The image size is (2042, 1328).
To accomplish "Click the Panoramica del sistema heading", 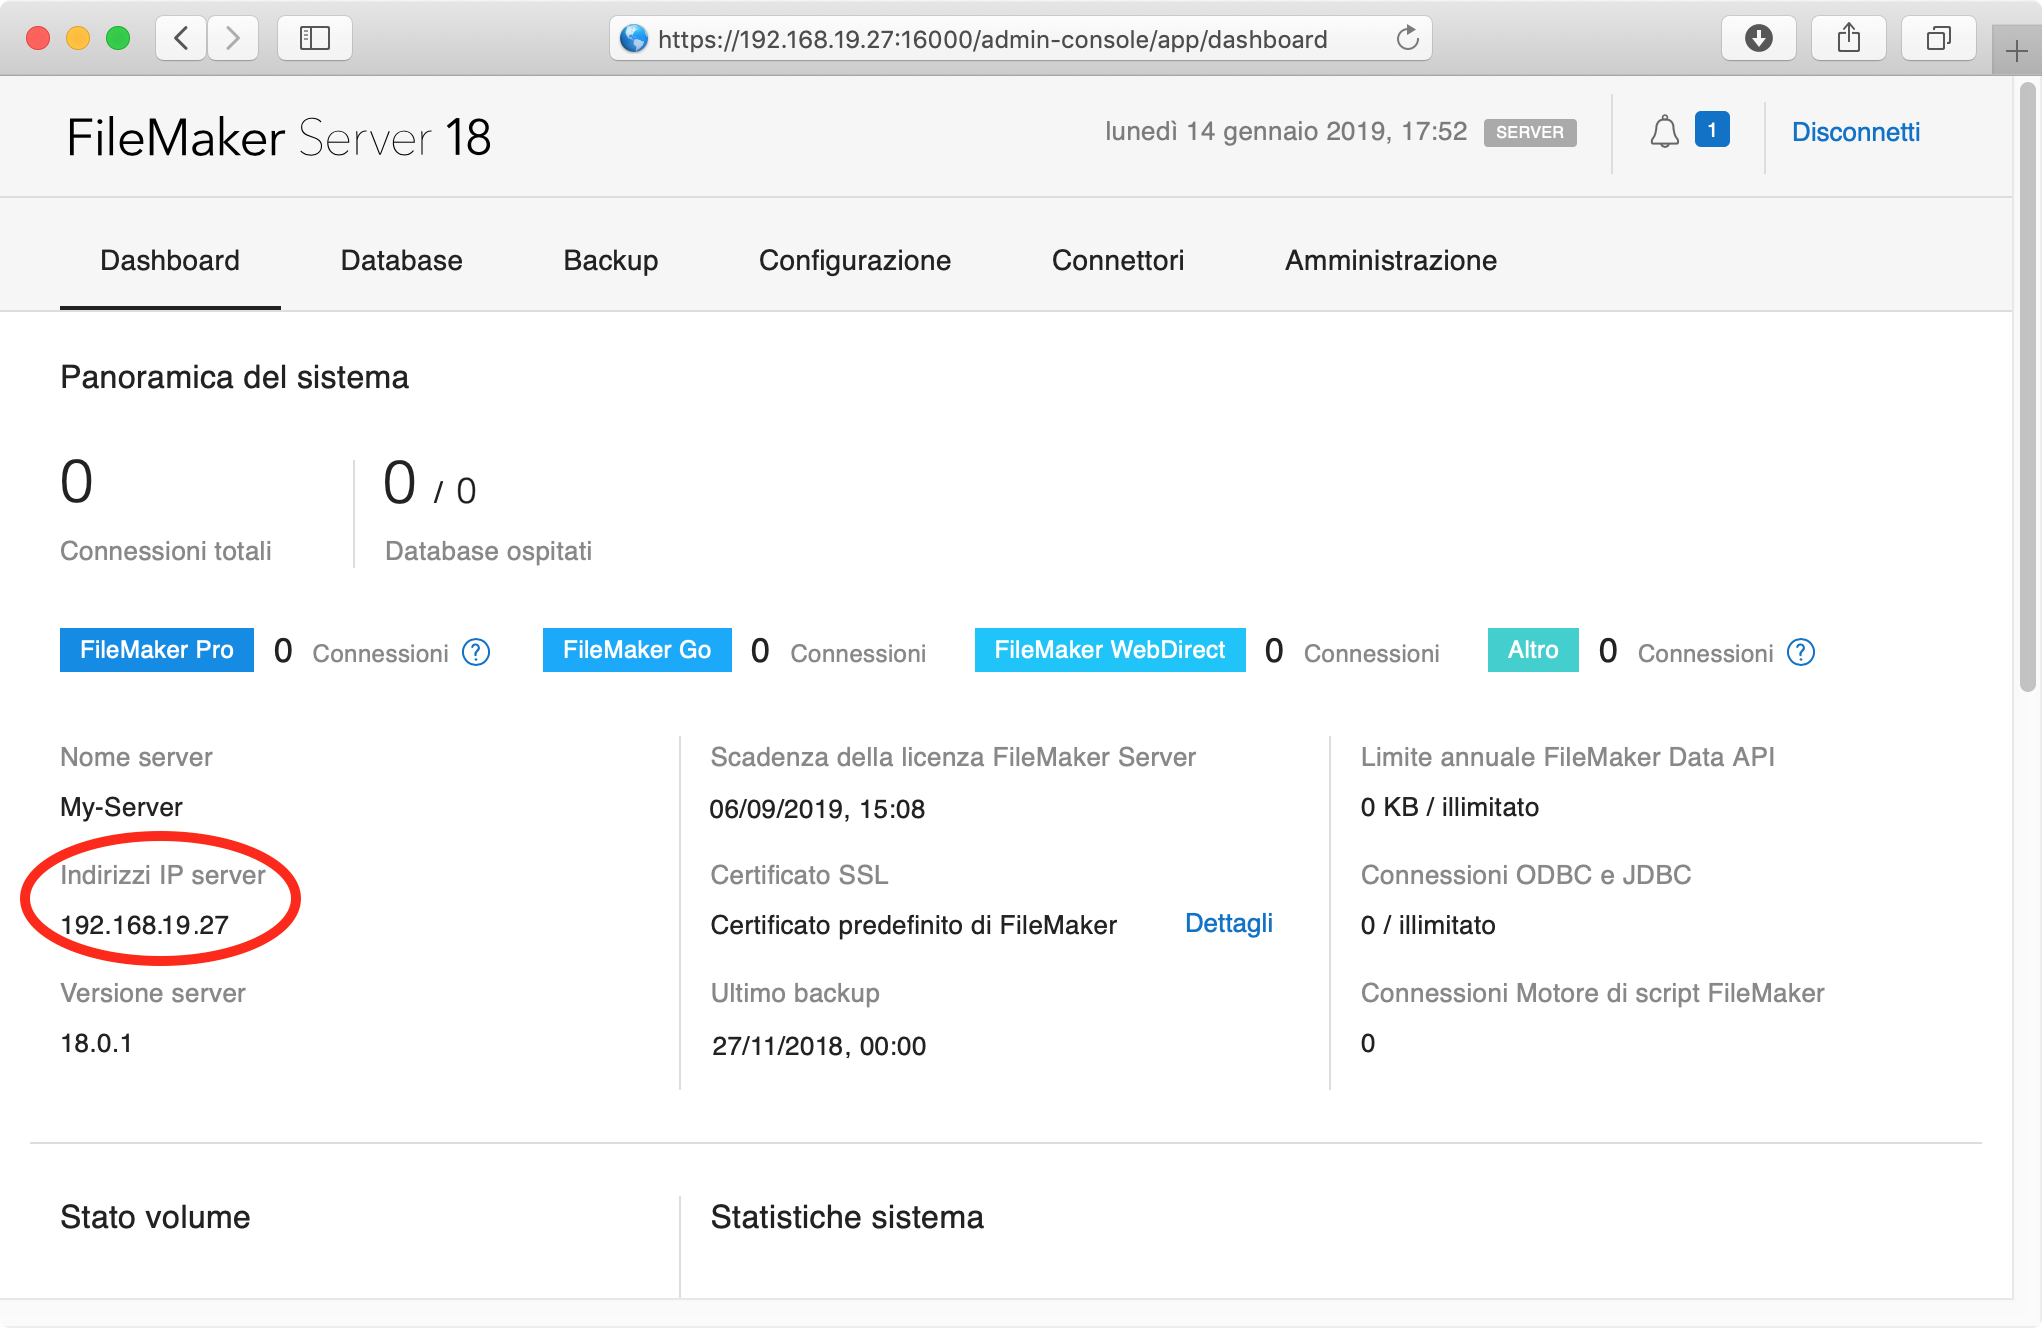I will point(234,377).
